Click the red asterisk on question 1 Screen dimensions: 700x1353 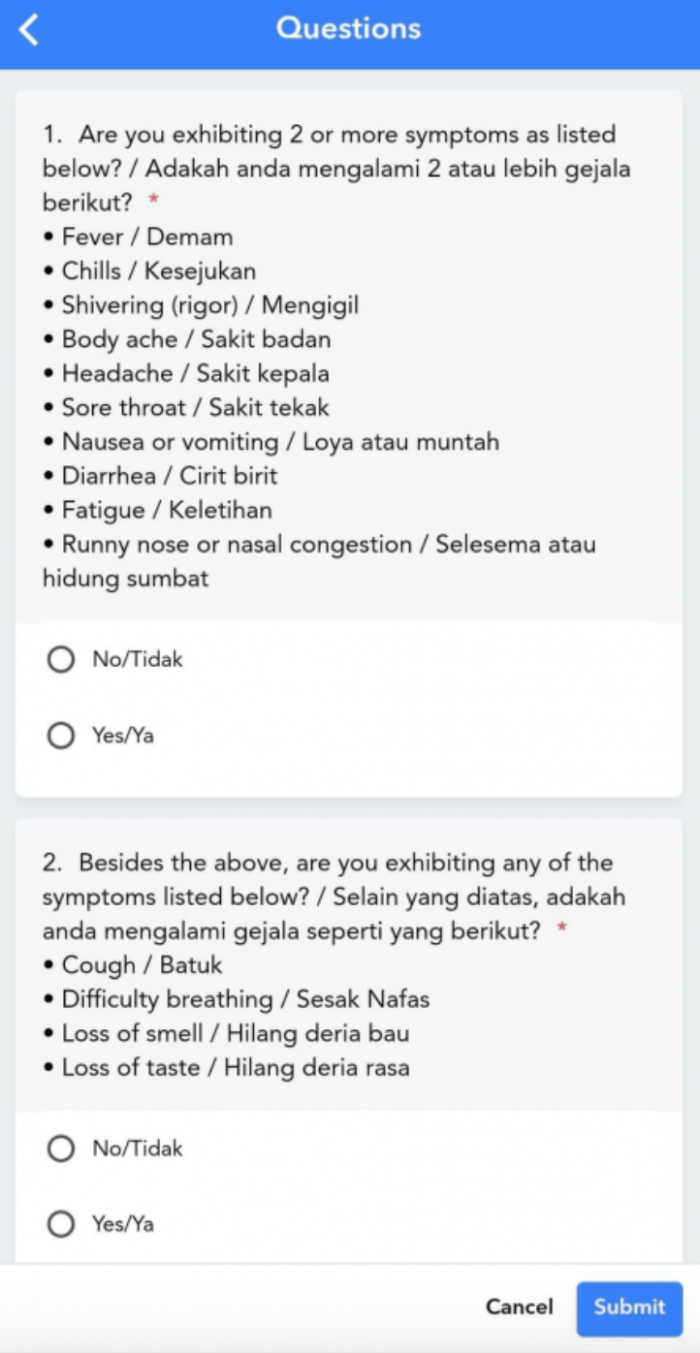coord(154,202)
